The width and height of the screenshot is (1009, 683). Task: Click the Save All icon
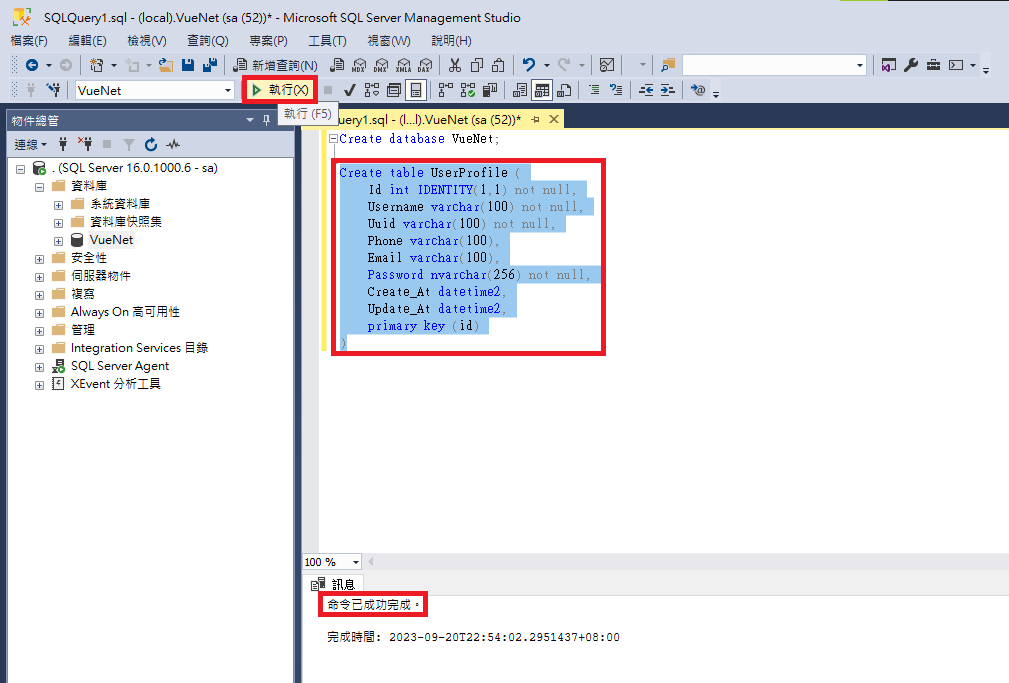click(210, 65)
